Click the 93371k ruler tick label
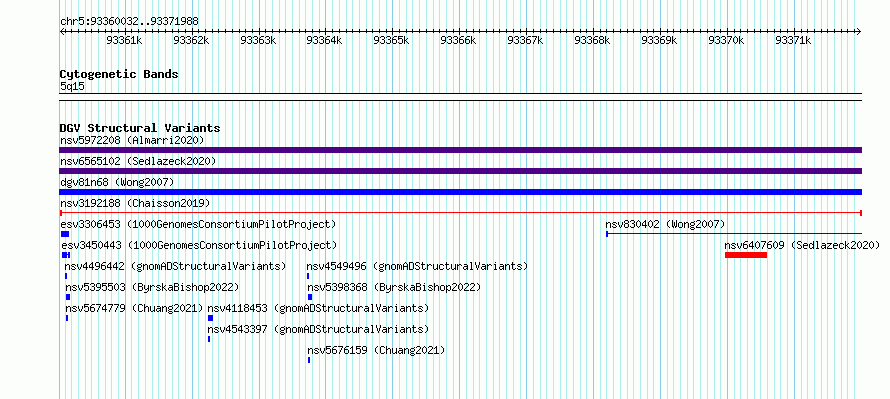 click(x=793, y=40)
